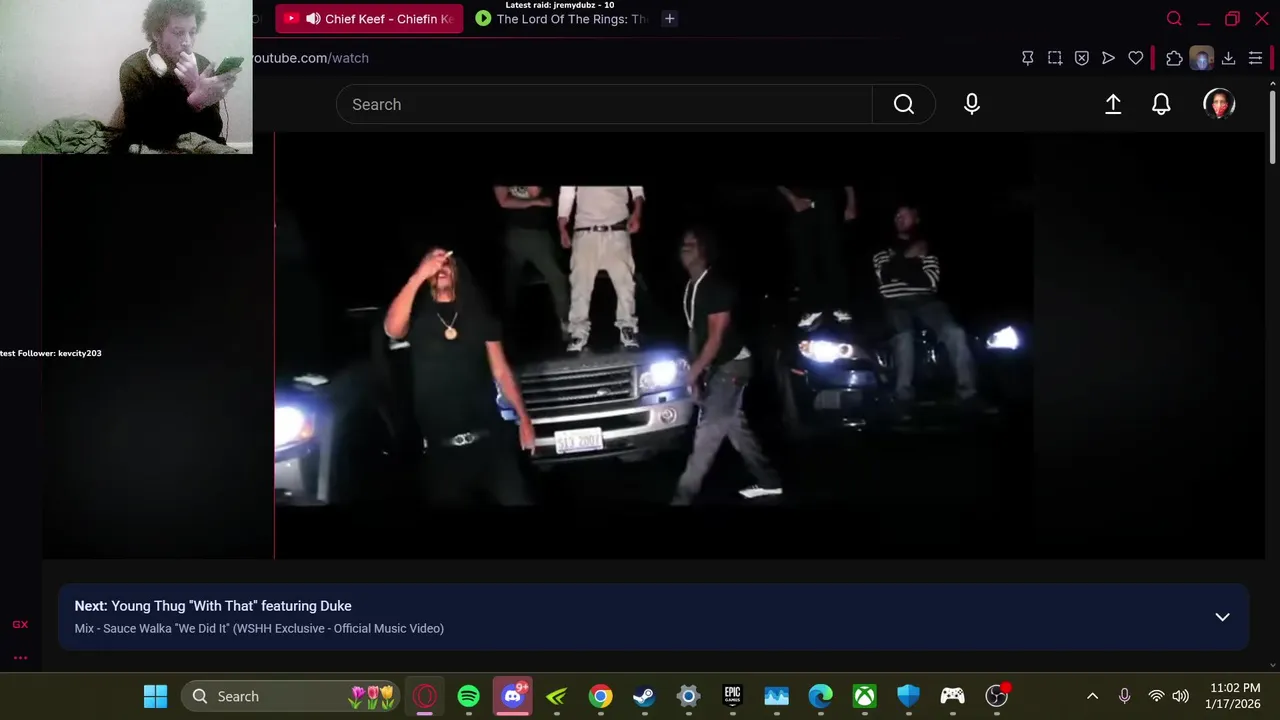Open the browser downloads icon

pos(1228,58)
